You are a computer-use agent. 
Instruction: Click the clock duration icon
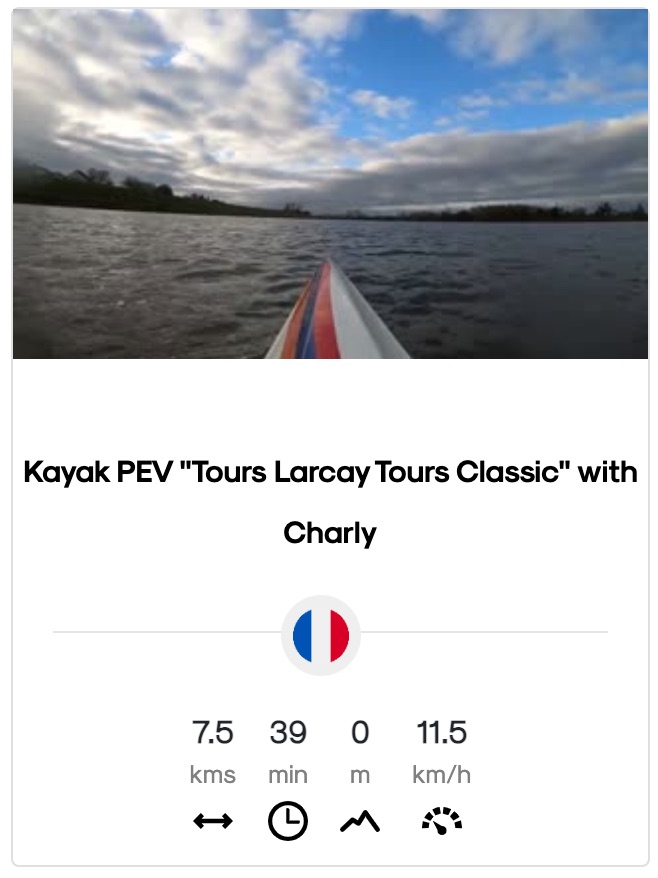(288, 821)
